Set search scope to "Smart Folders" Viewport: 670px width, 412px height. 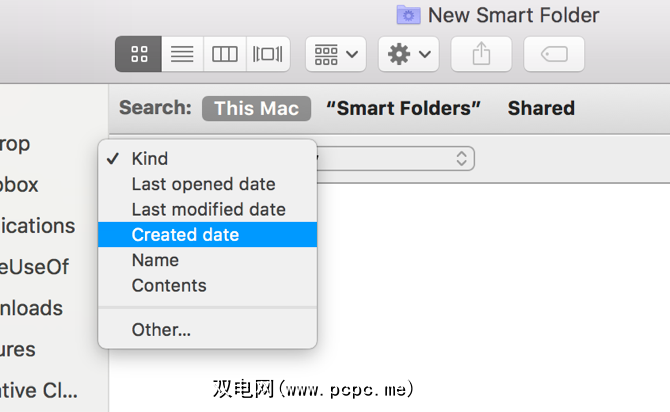(403, 108)
